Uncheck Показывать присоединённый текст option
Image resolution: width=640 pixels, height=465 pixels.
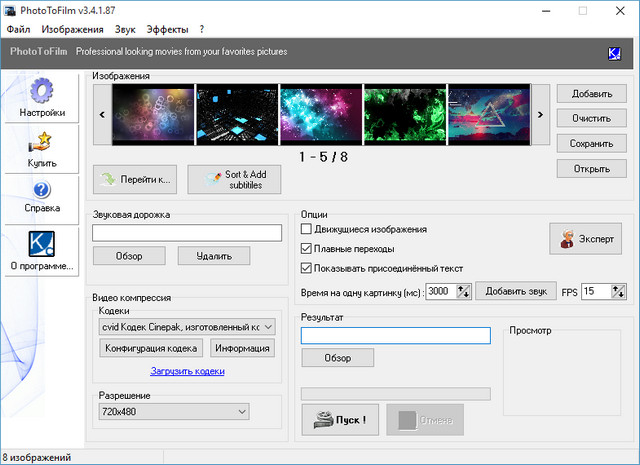(307, 268)
